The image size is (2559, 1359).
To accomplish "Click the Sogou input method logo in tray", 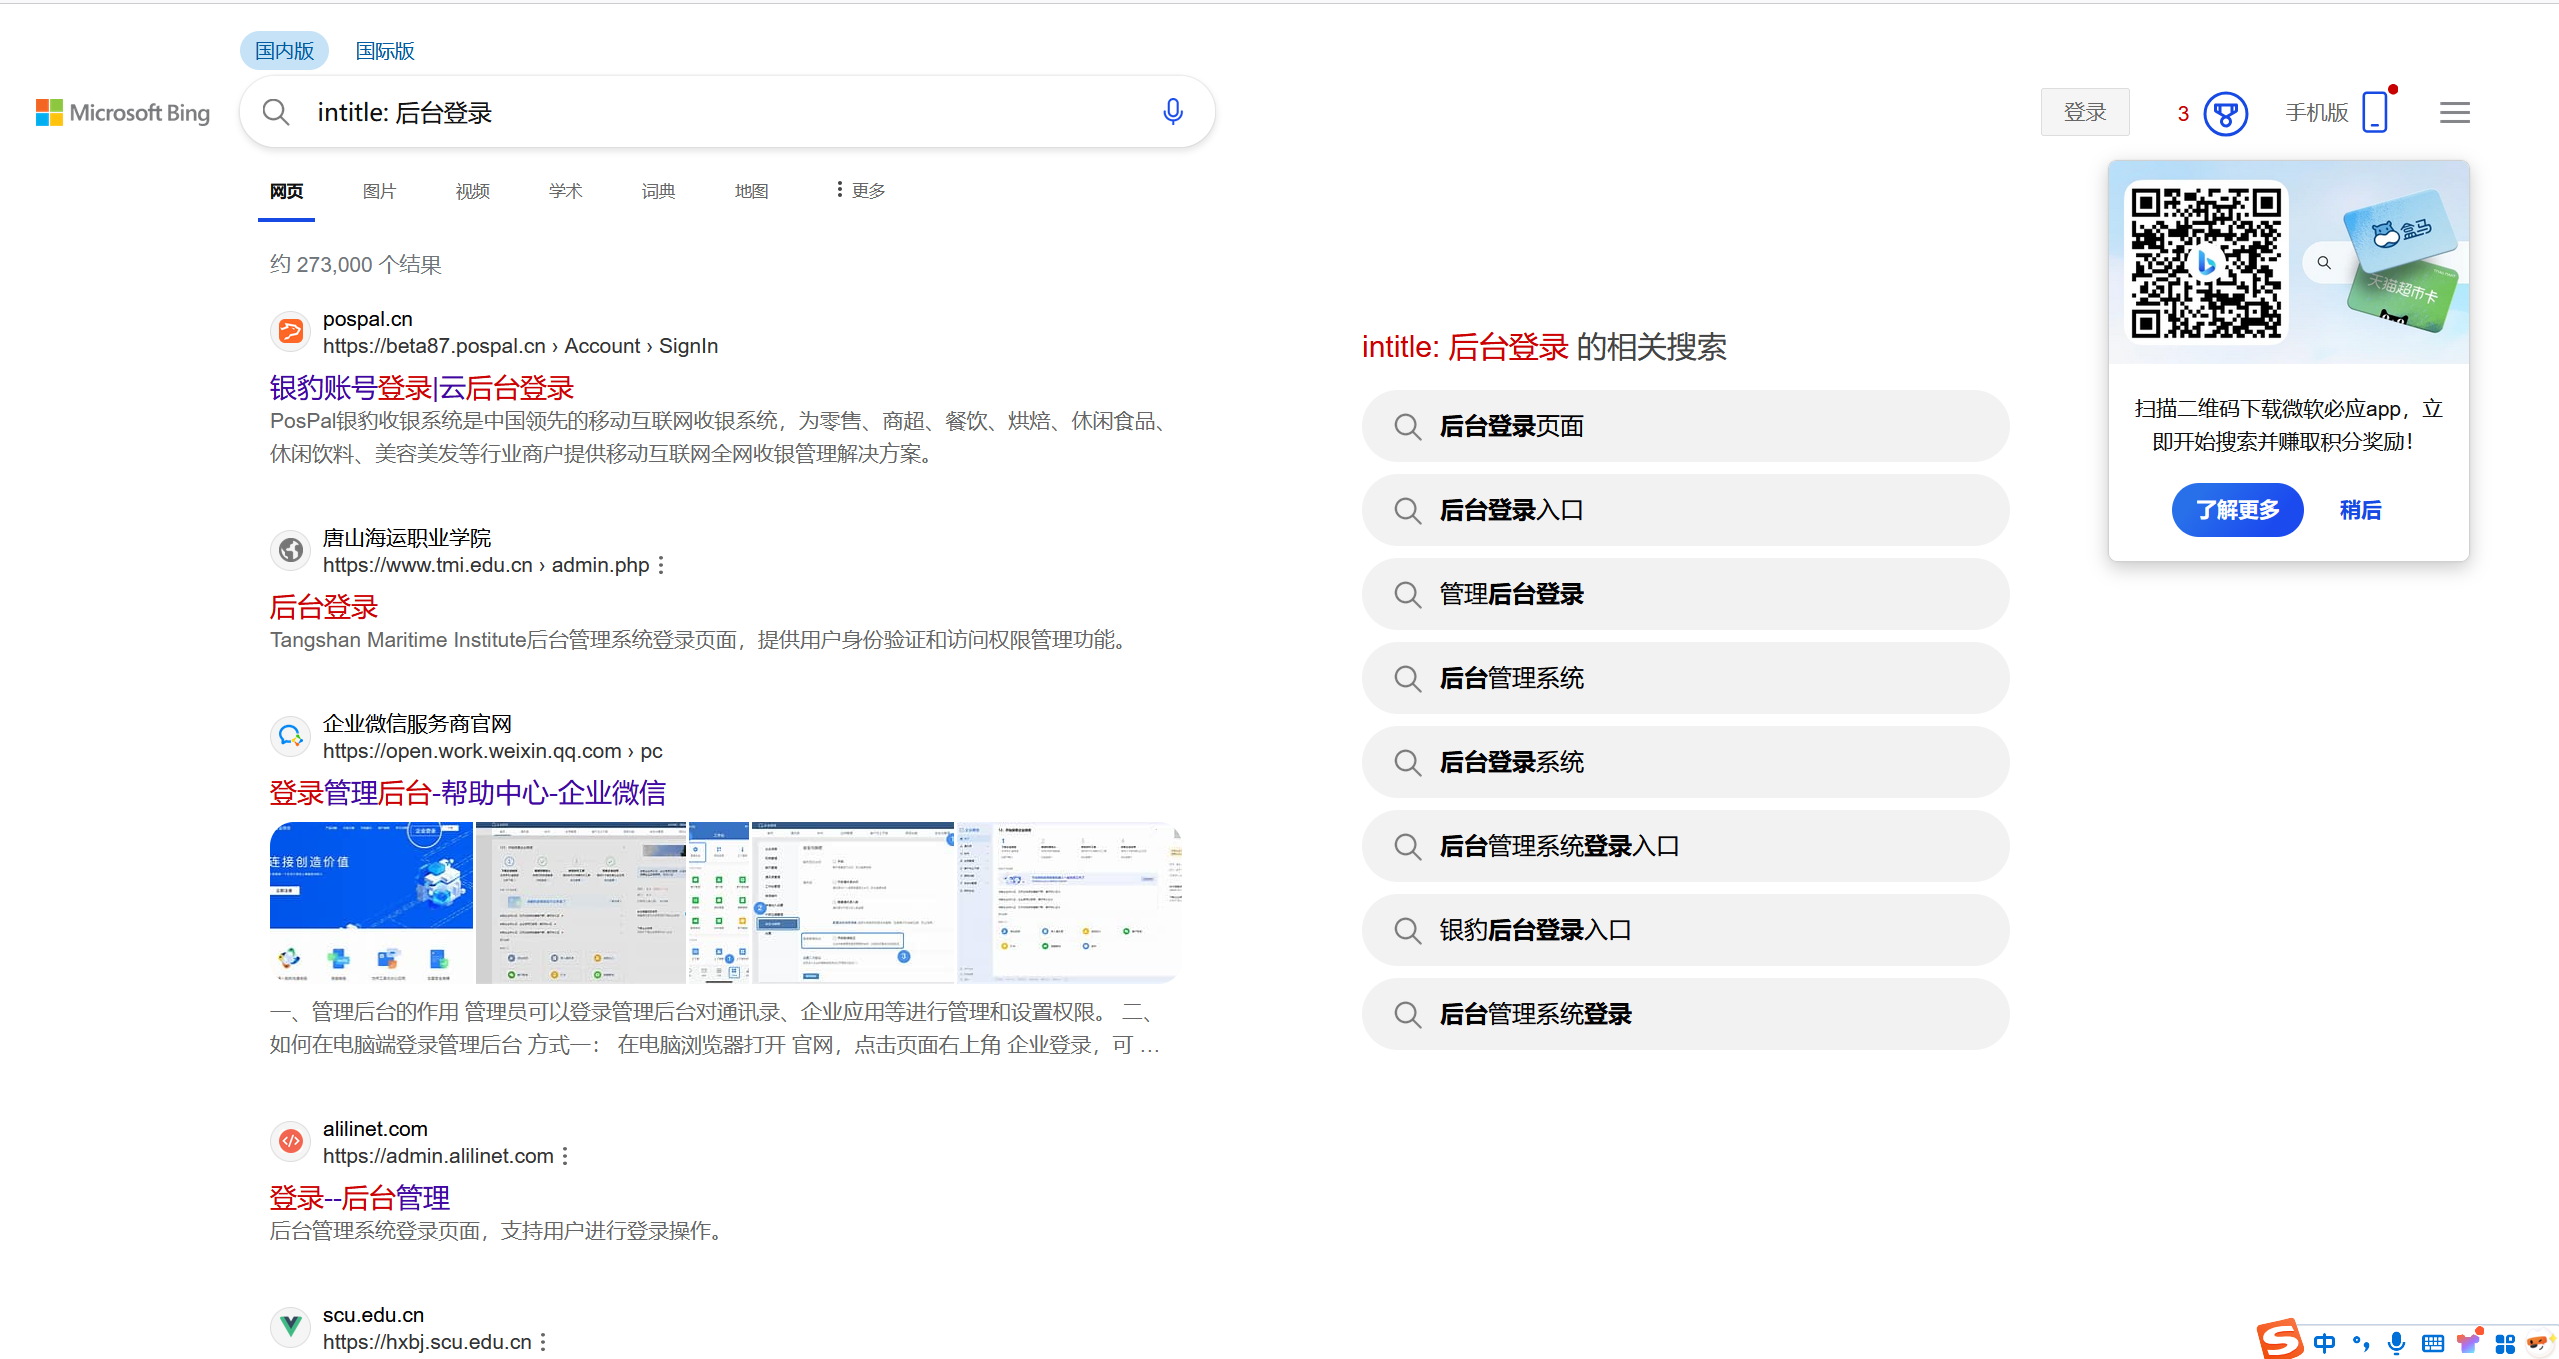I will point(2281,1341).
